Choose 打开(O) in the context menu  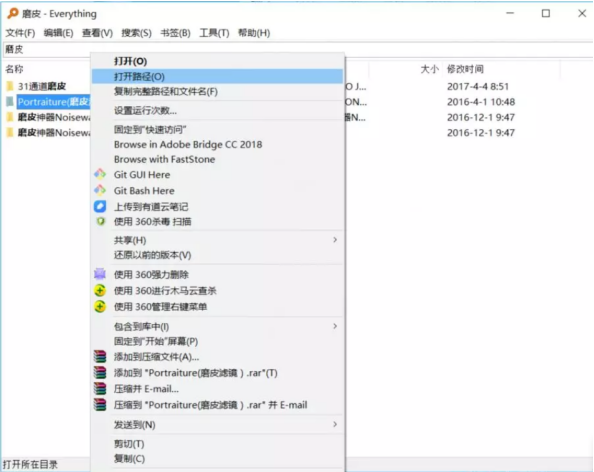(217, 61)
